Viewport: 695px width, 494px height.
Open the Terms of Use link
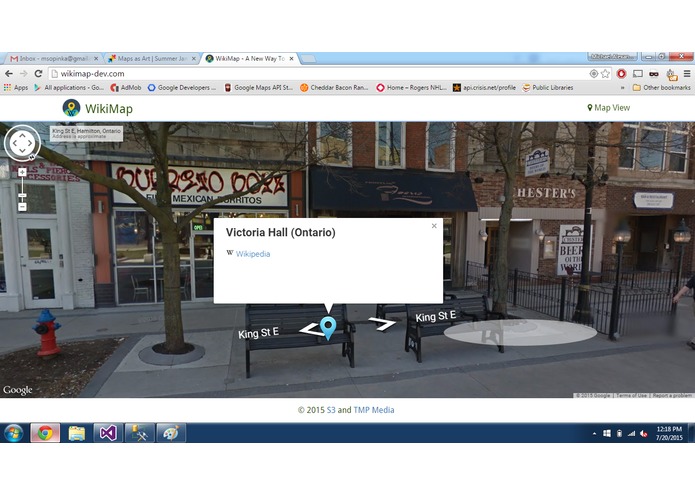tap(631, 395)
